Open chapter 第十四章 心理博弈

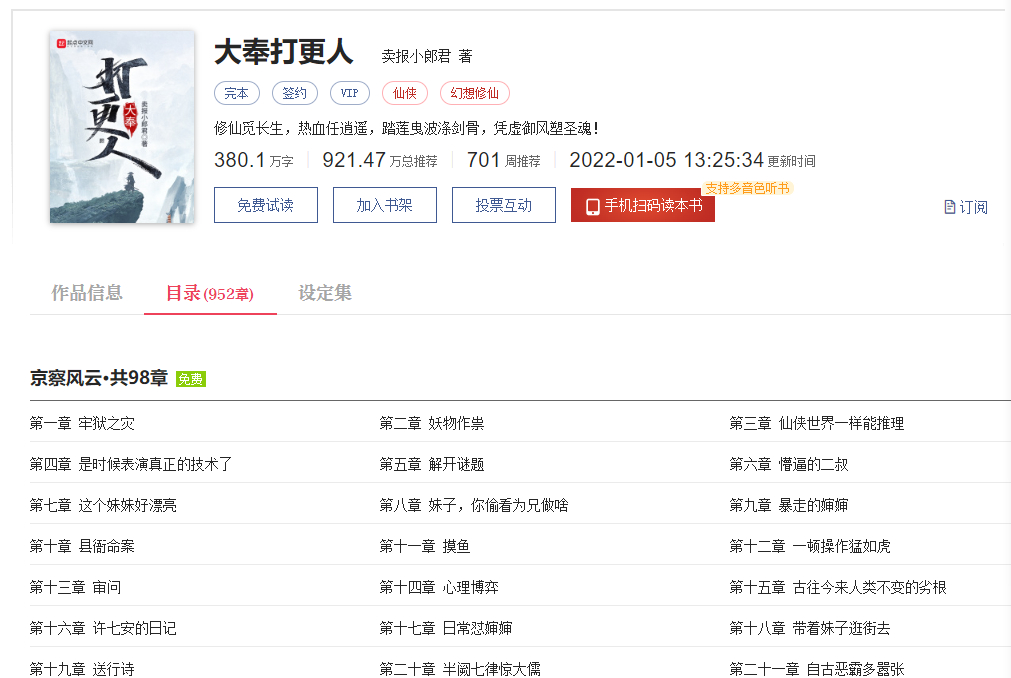click(439, 587)
